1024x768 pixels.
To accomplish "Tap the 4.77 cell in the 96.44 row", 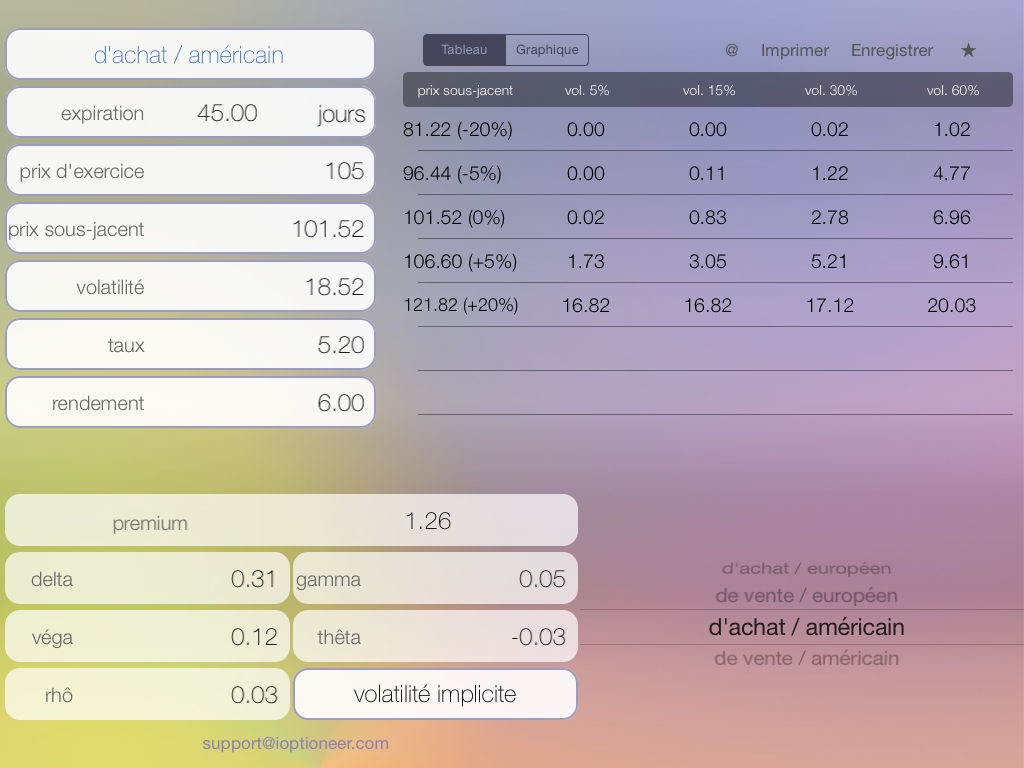I will 952,173.
